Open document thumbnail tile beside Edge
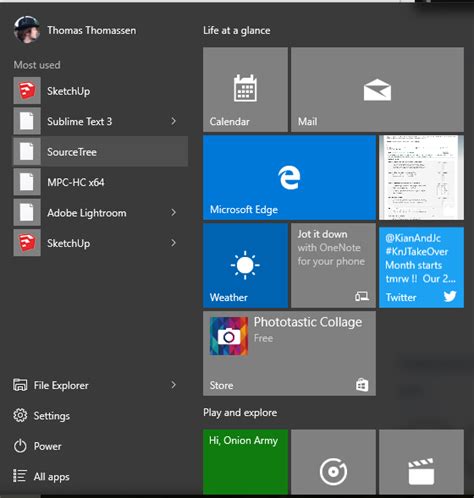This screenshot has height=498, width=474. click(421, 177)
